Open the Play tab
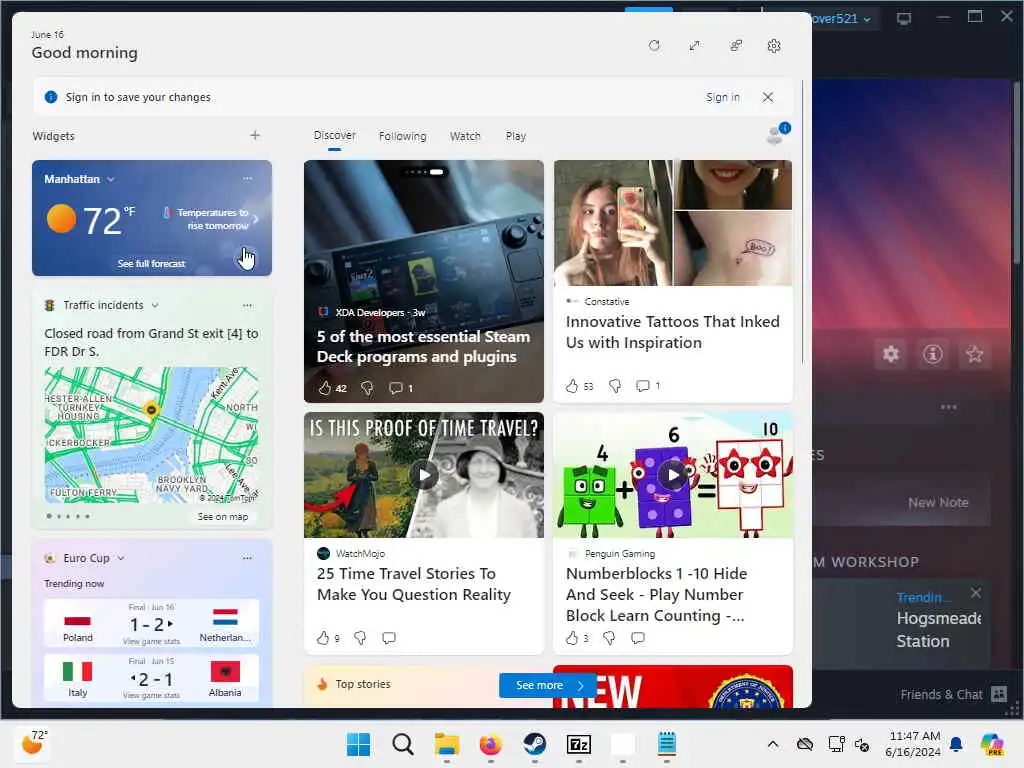This screenshot has width=1024, height=768. [515, 136]
